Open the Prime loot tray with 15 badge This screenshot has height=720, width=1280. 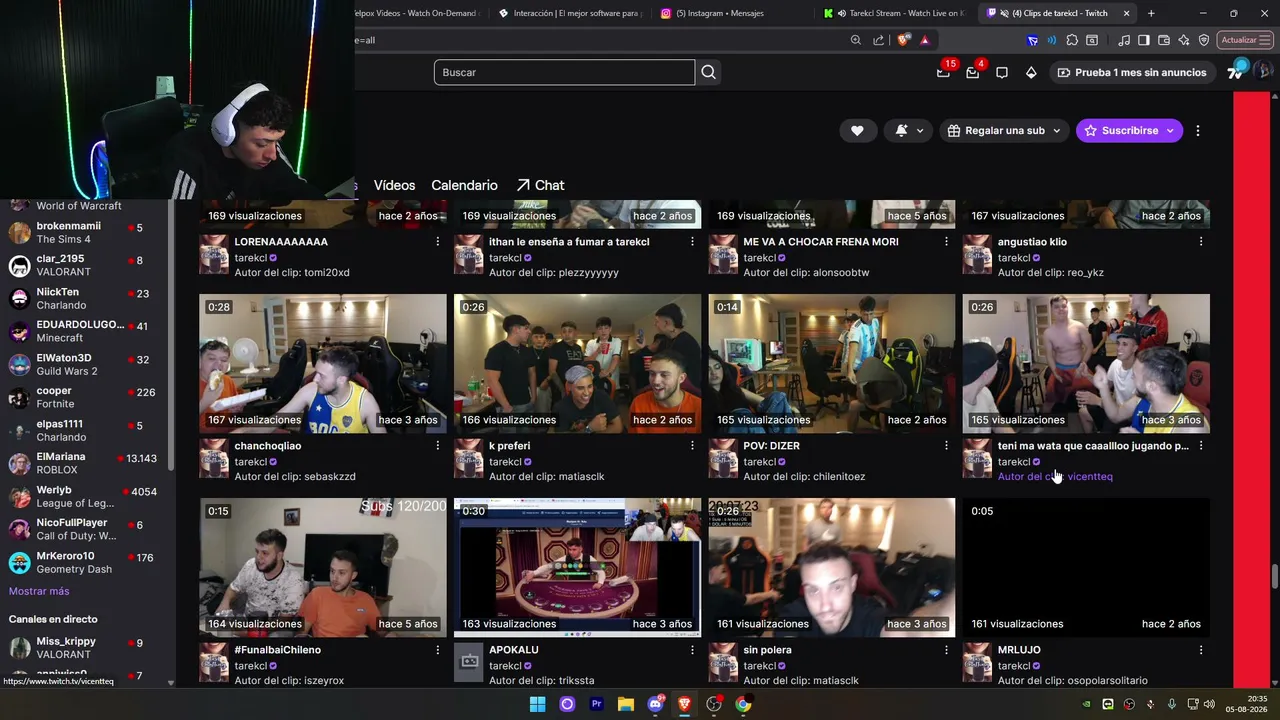coord(943,72)
